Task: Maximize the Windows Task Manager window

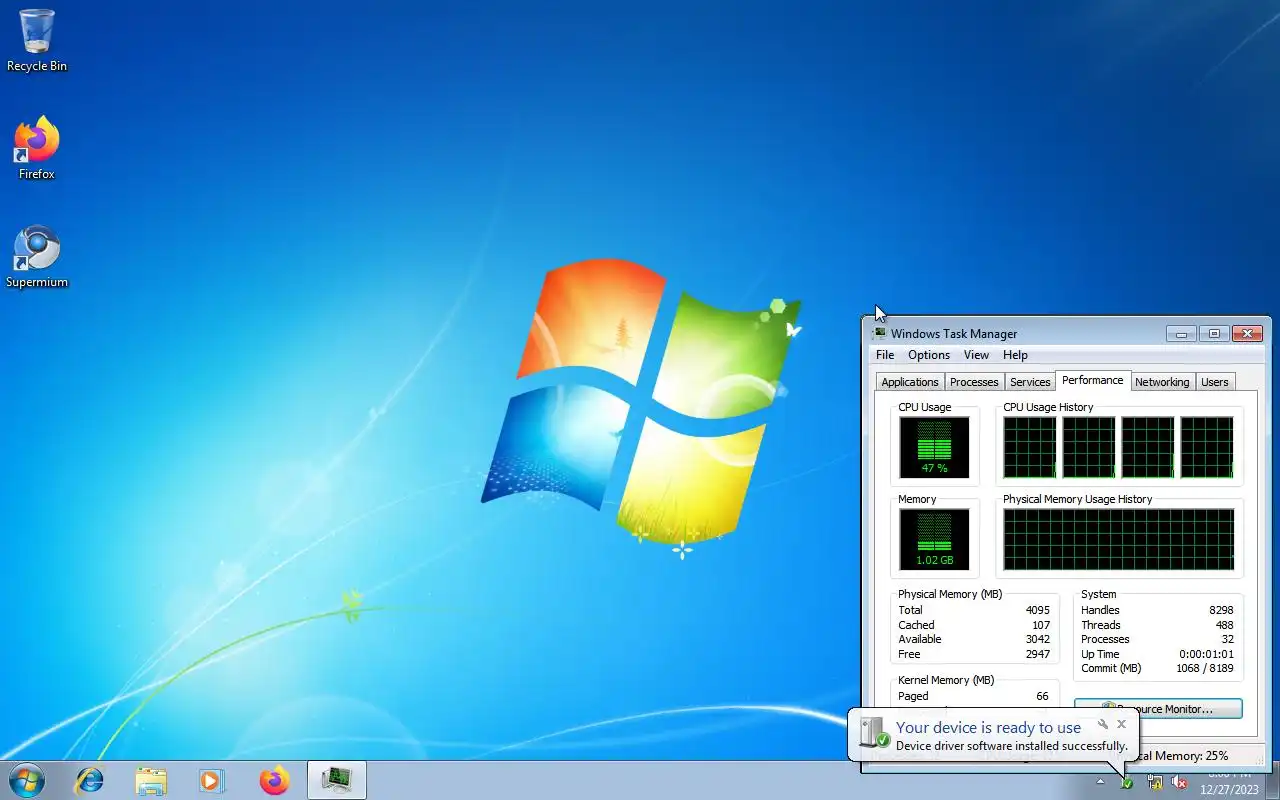Action: point(1214,334)
